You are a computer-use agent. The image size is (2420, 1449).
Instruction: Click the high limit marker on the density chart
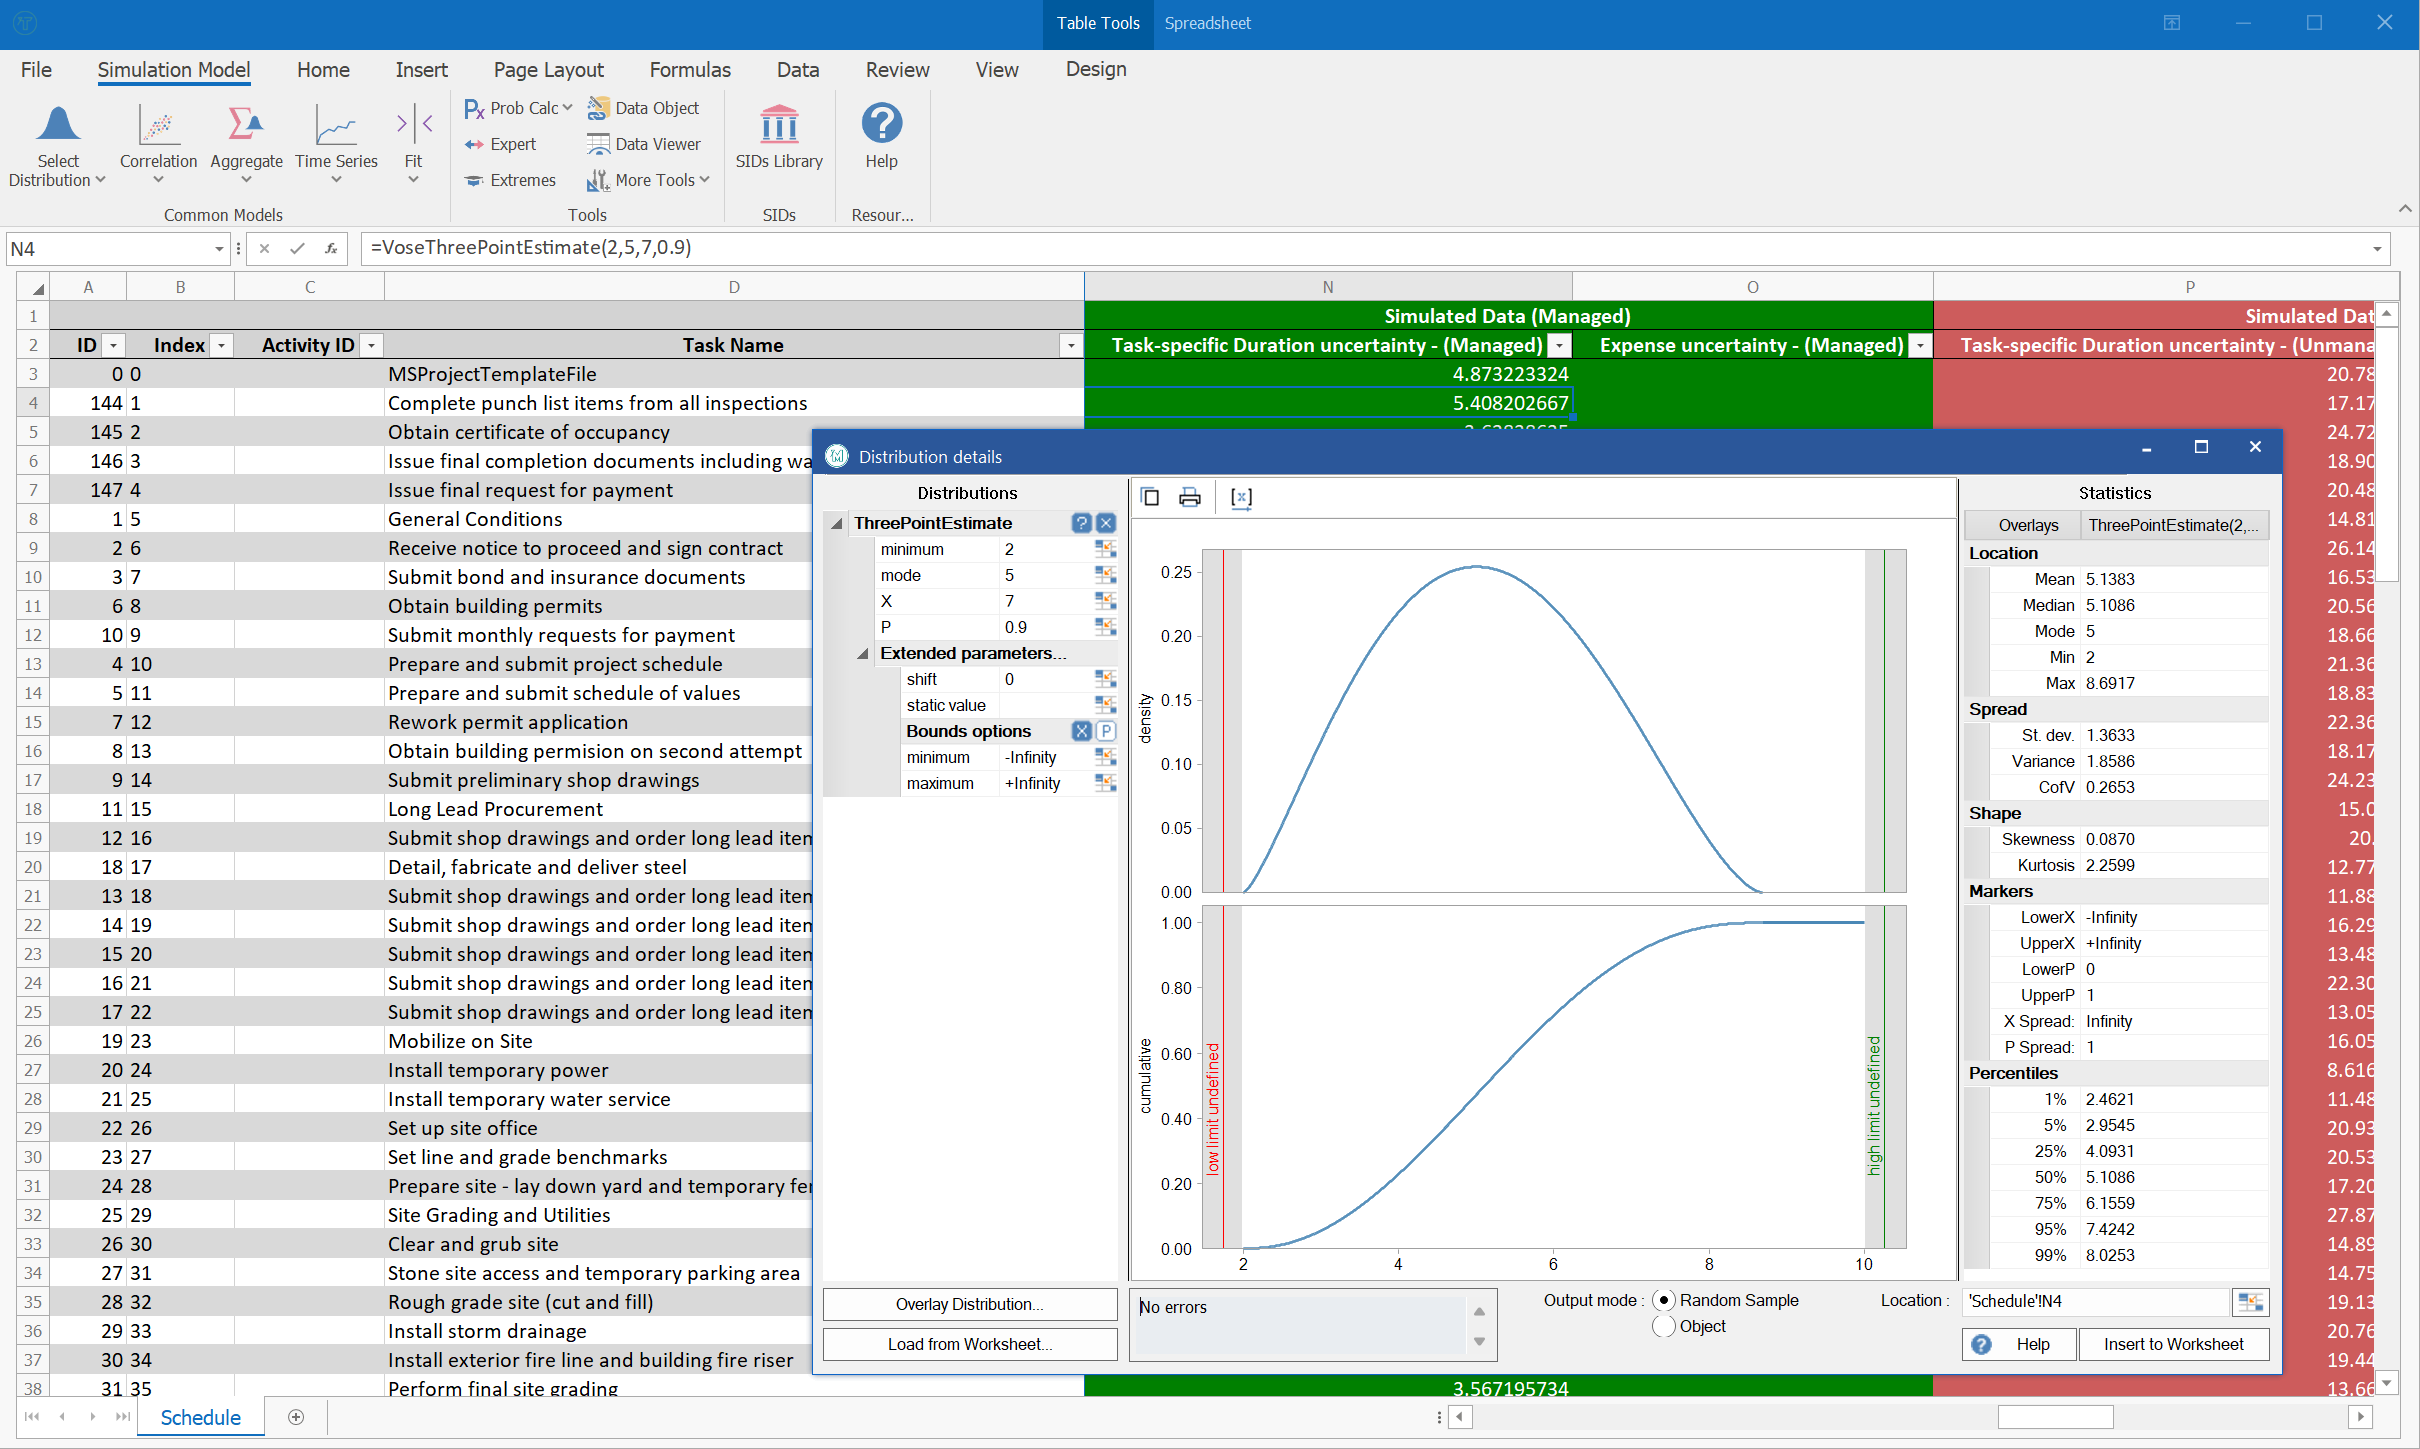[1884, 720]
